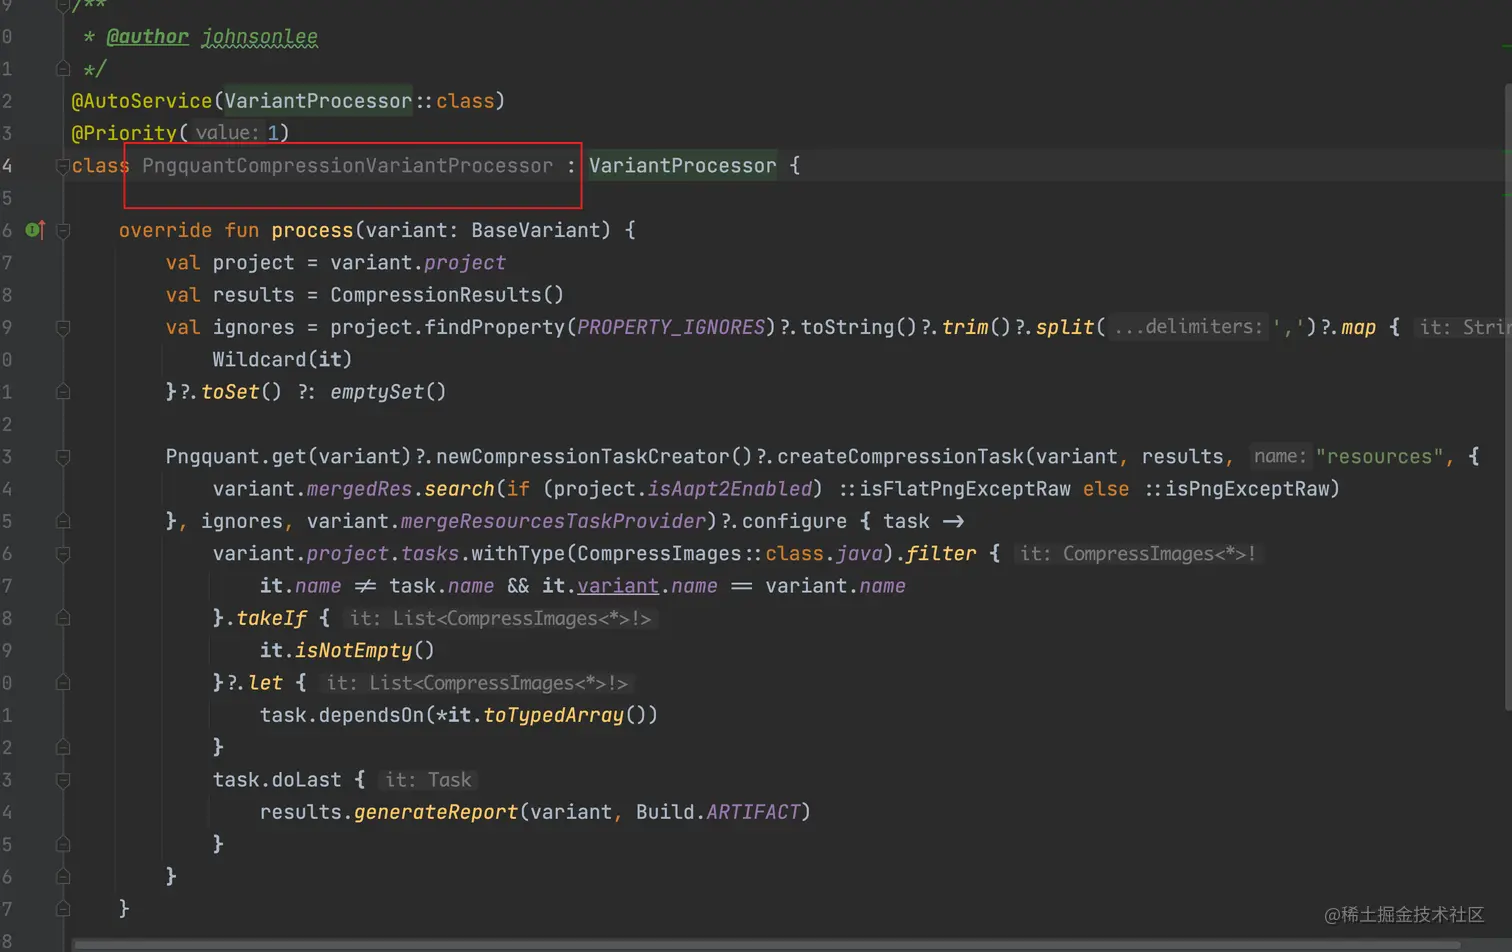Screen dimensions: 1512x952
Task: Click the 'it: CompressImages<*>!' type hint
Action: (1138, 554)
